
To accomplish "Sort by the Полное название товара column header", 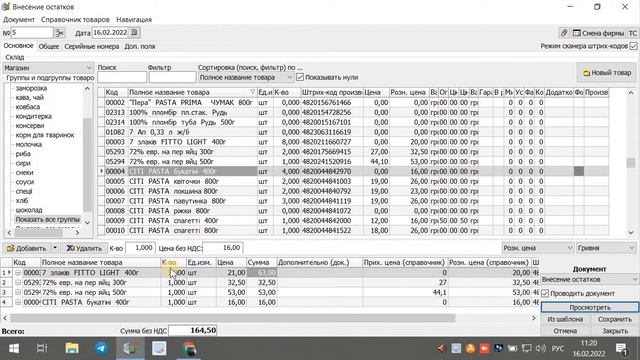I will pyautogui.click(x=192, y=93).
